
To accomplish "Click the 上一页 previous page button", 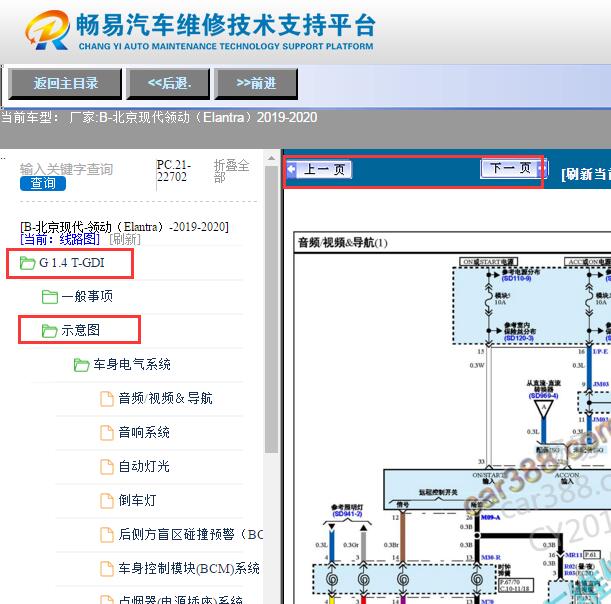I will (319, 170).
